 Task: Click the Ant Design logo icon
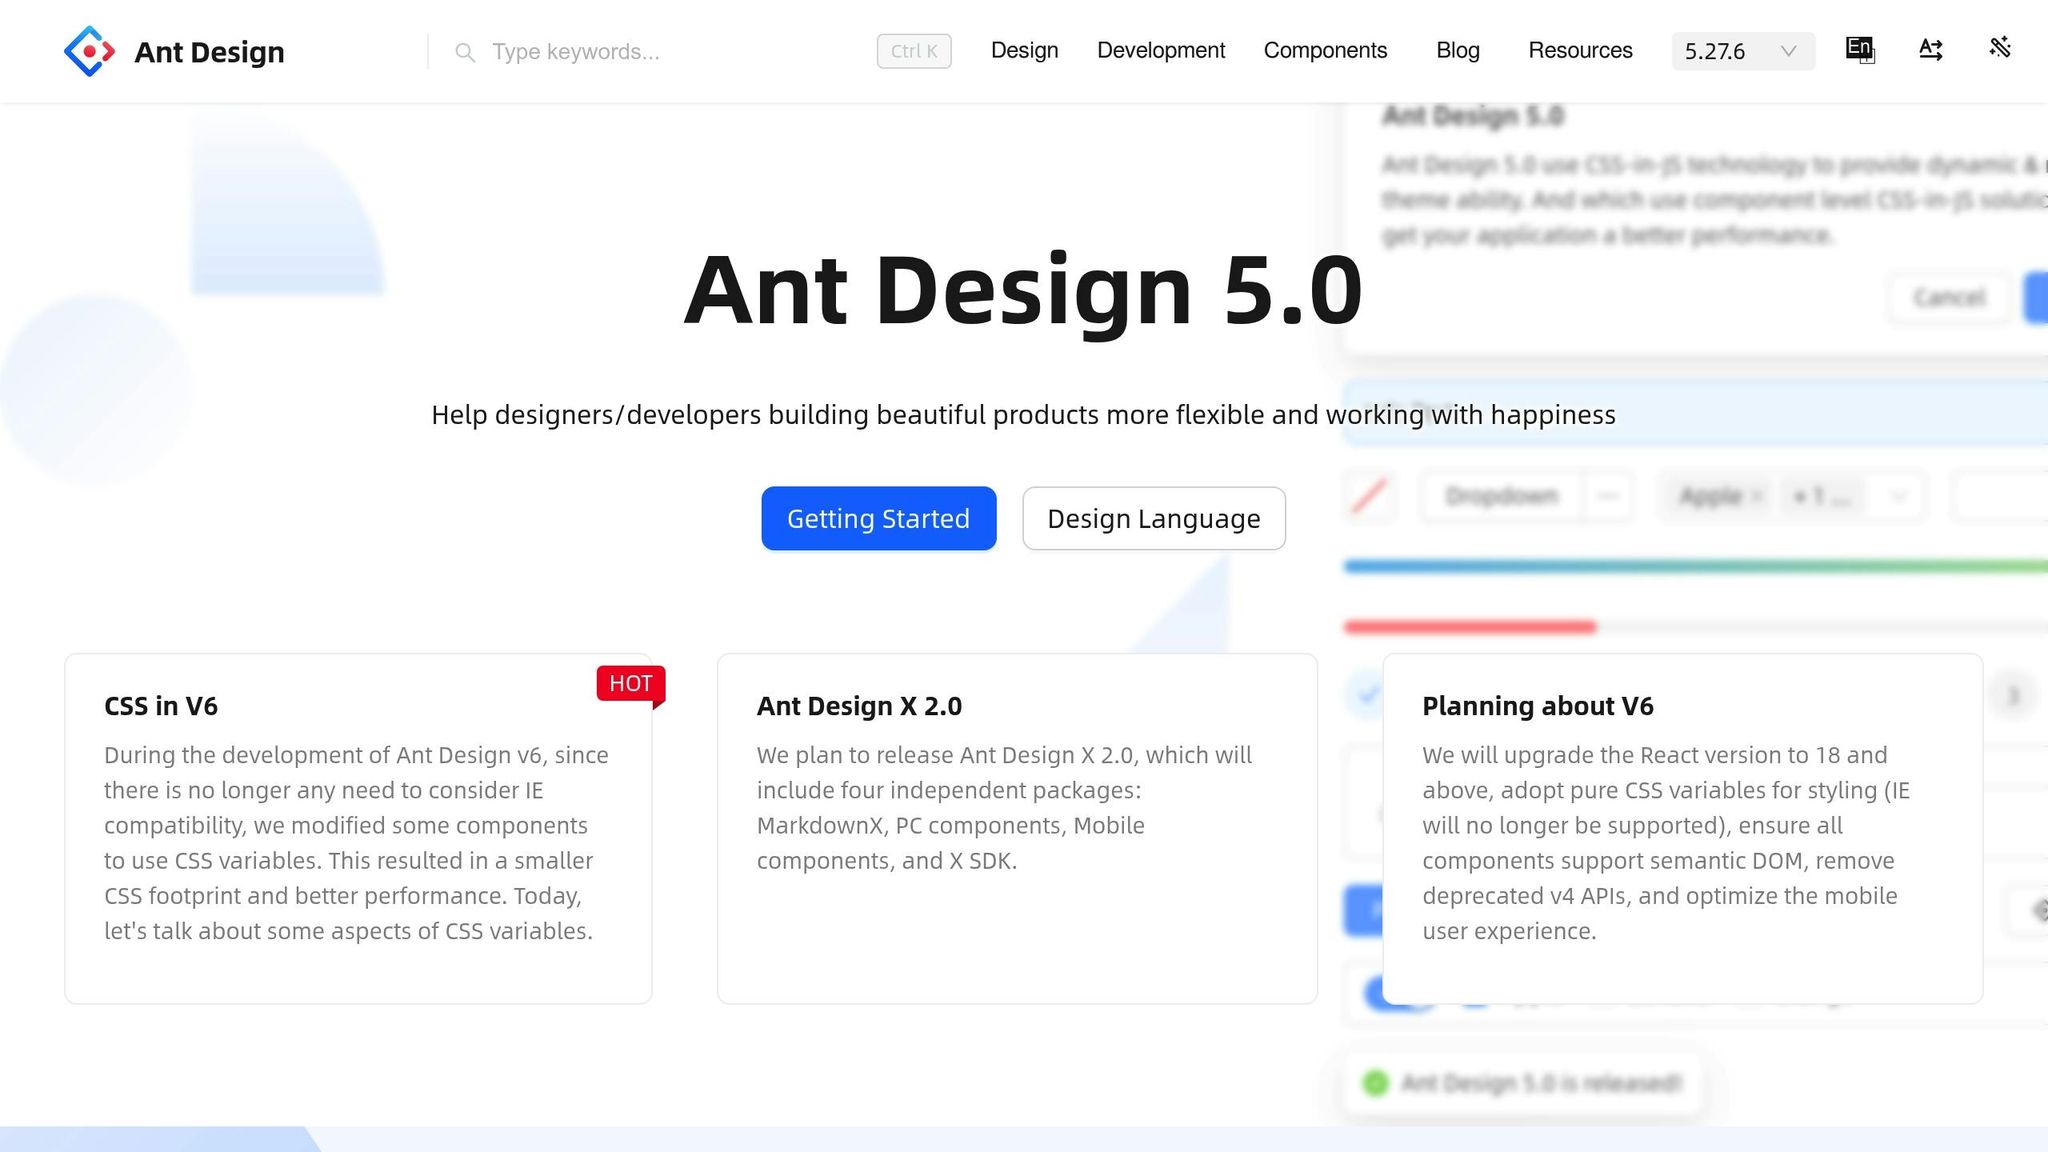[89, 51]
